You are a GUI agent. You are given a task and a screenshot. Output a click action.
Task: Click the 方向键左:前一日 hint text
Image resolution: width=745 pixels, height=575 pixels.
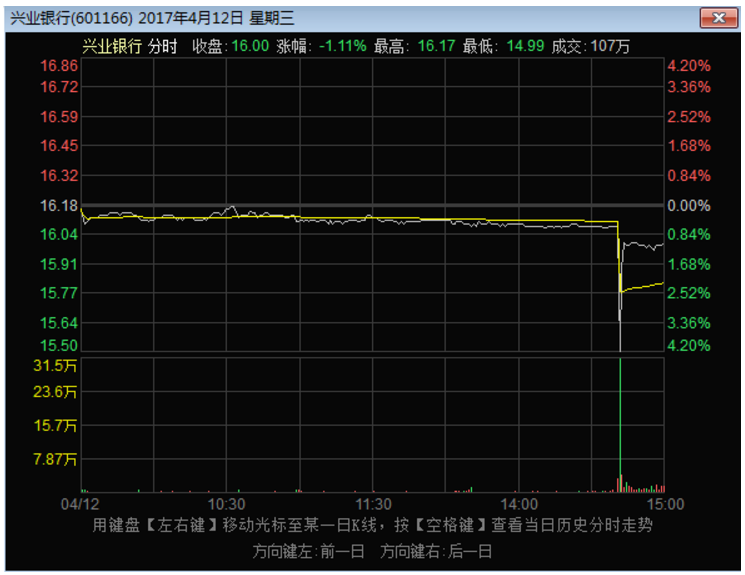tap(308, 552)
